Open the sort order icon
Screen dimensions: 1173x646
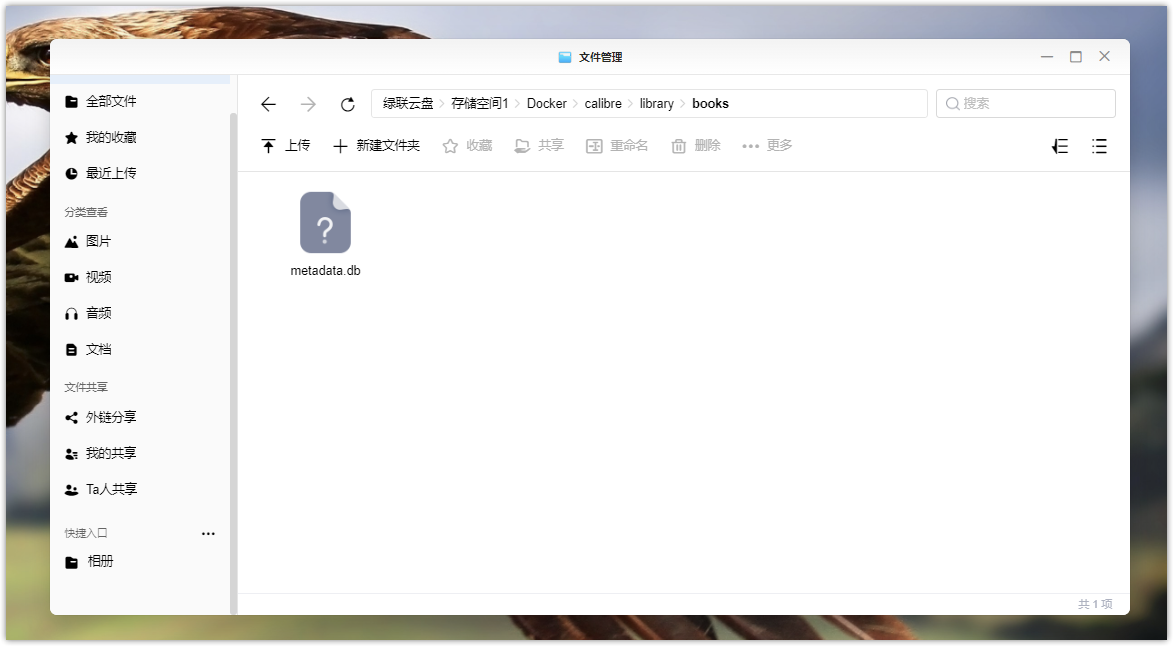1059,147
